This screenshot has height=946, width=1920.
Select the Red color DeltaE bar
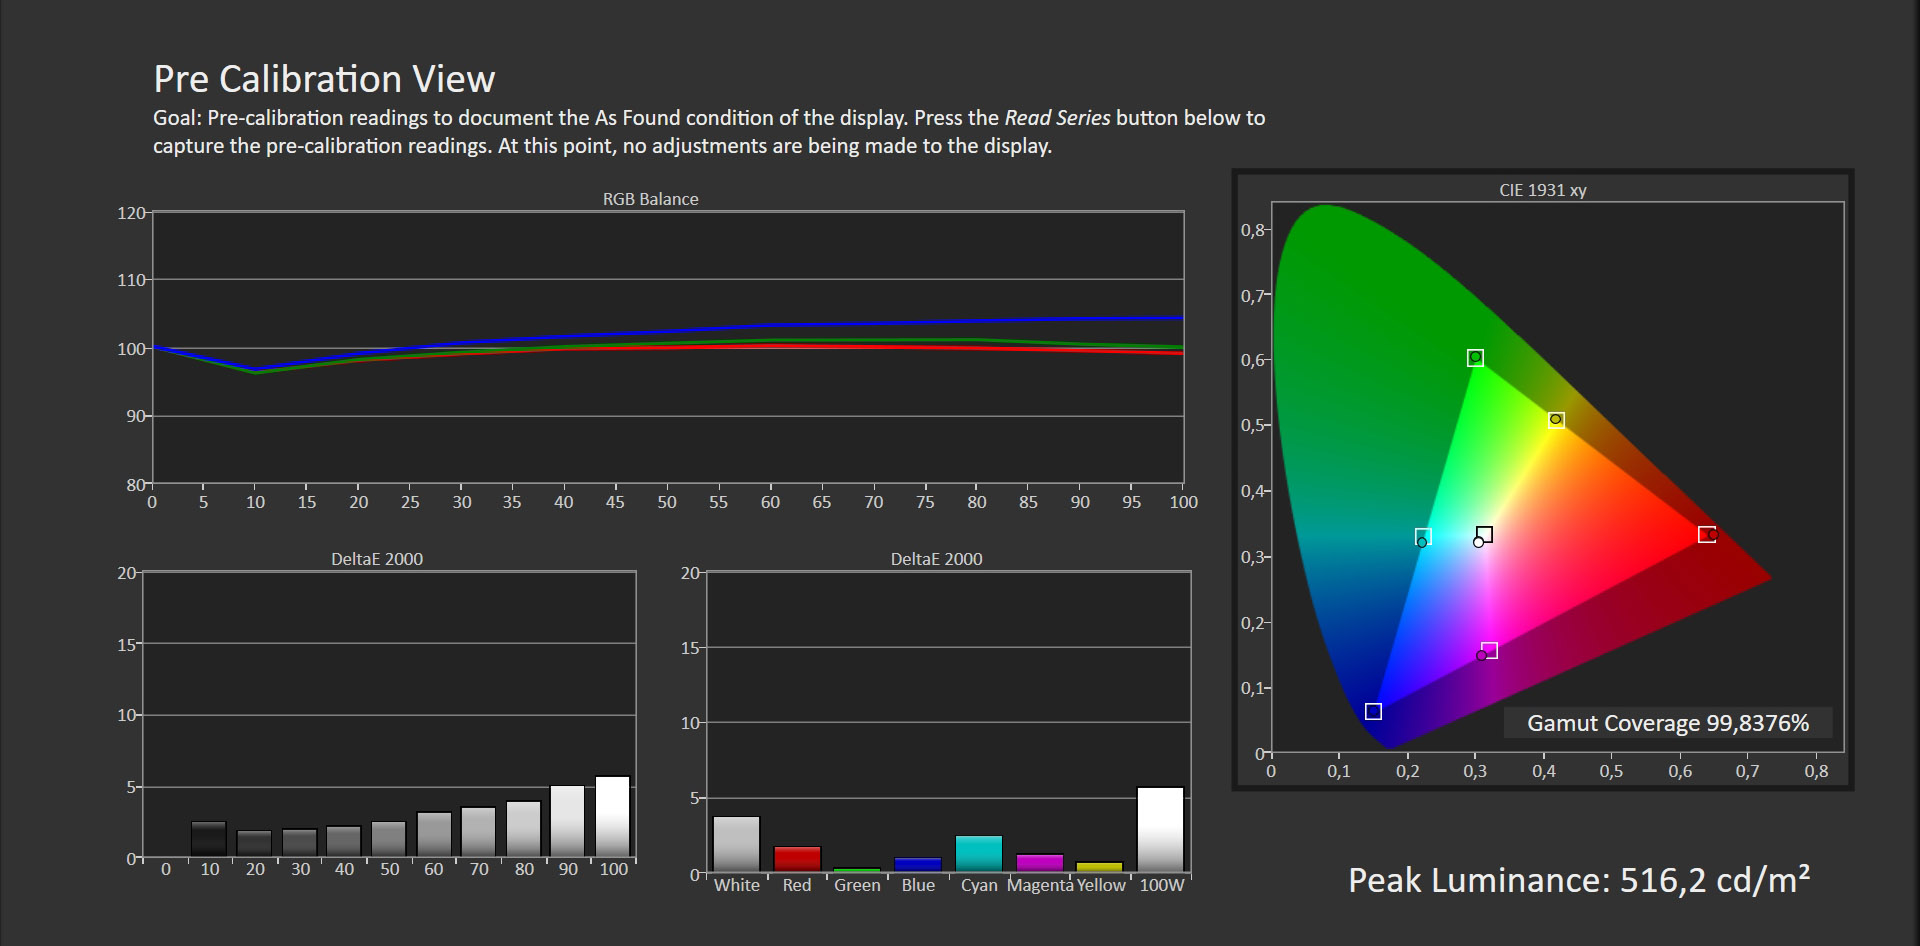(797, 860)
